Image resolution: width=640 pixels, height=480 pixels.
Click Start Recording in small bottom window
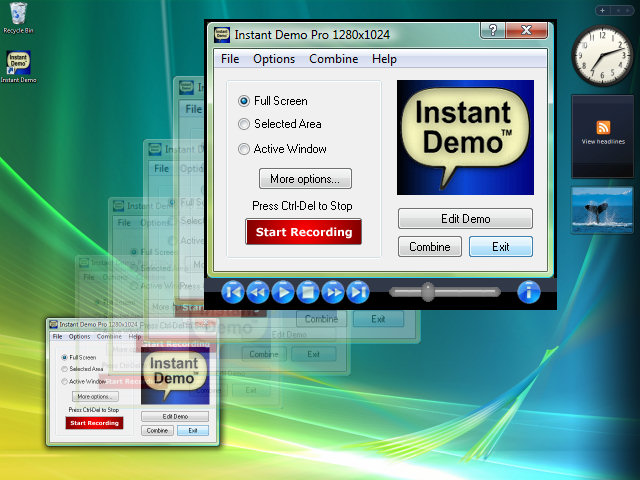point(94,423)
